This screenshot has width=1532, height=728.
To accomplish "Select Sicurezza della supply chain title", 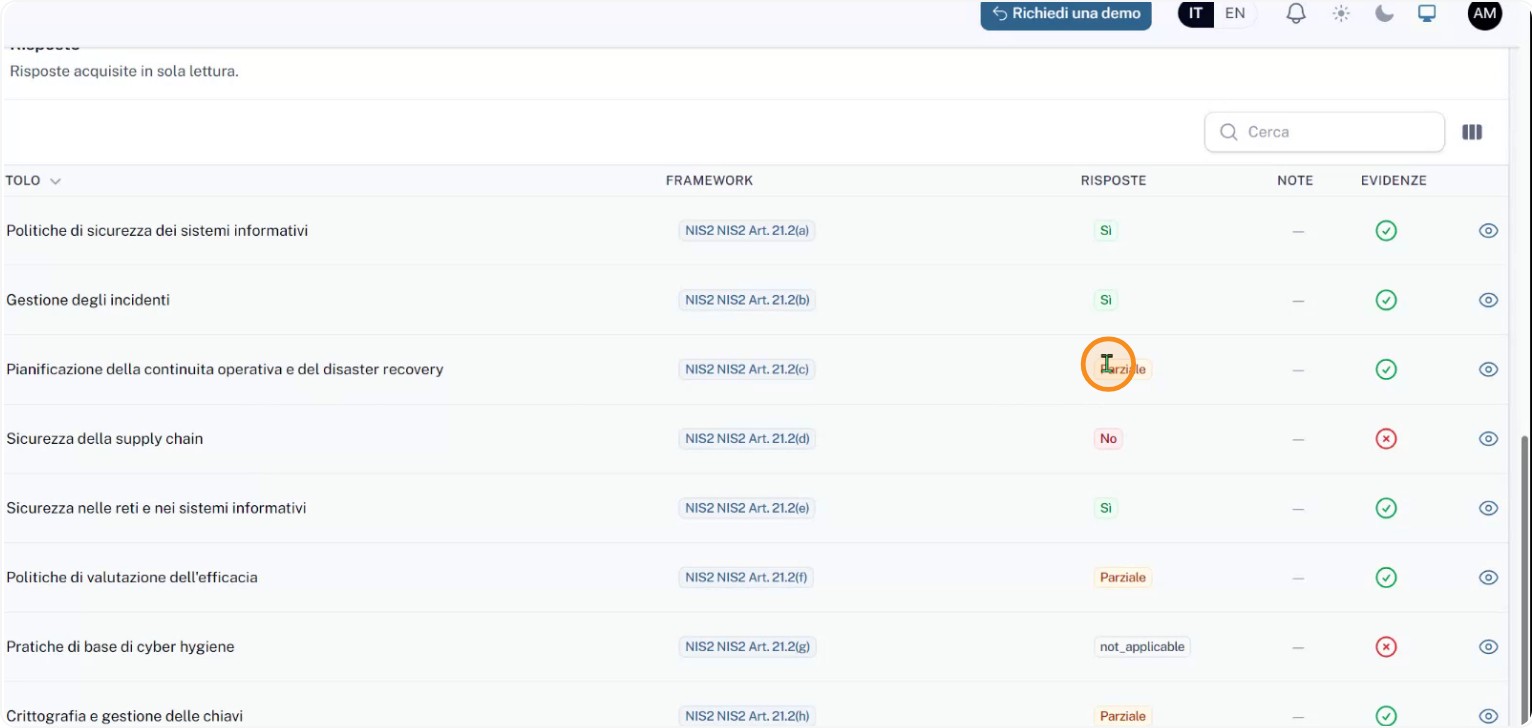I will pyautogui.click(x=105, y=439).
